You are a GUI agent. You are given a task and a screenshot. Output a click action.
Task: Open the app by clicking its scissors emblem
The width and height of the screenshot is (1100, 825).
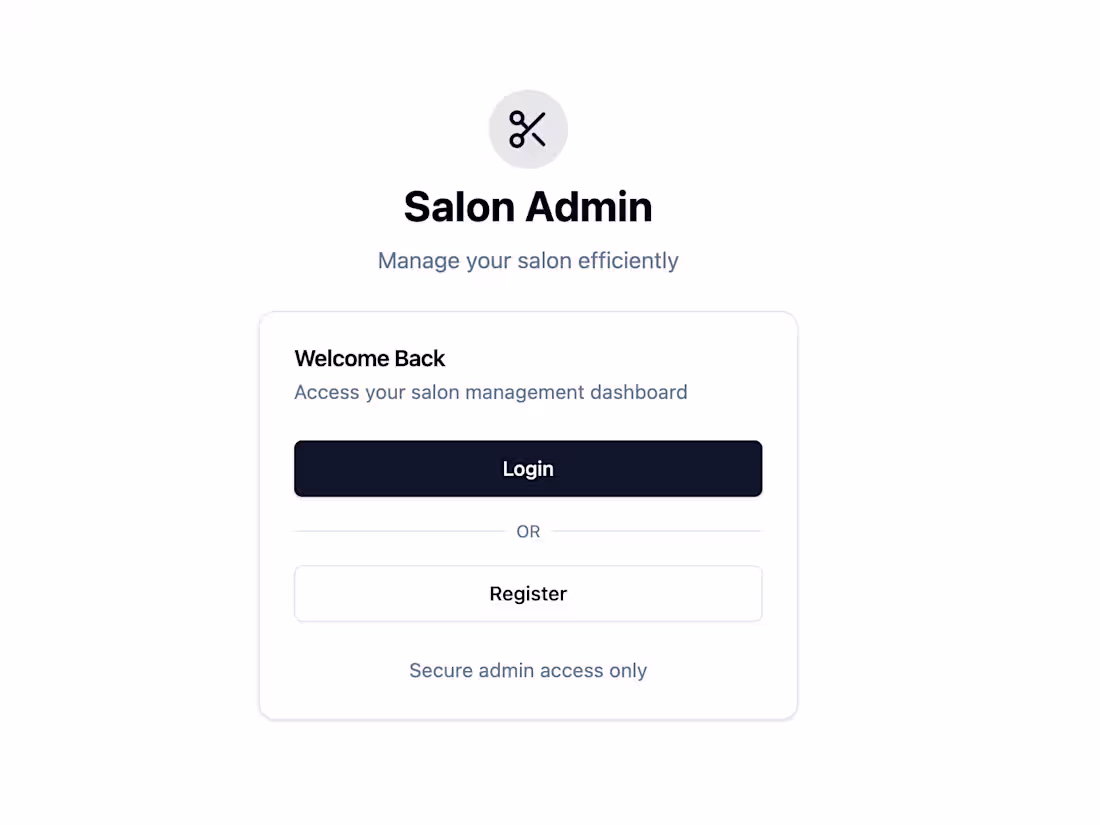click(x=528, y=129)
